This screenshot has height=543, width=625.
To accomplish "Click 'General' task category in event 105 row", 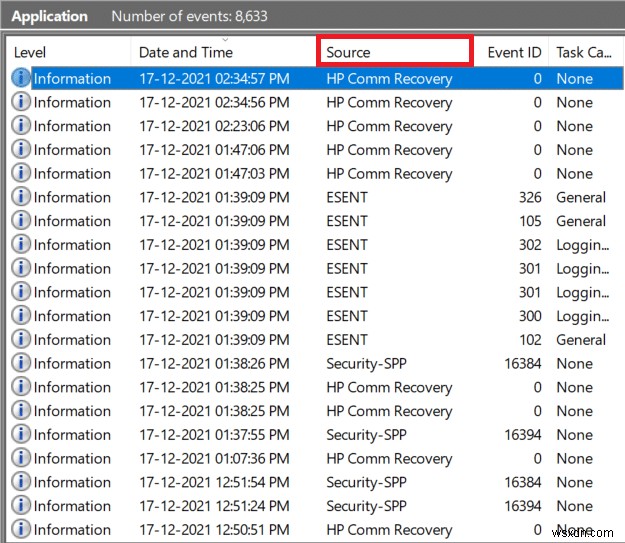I will point(581,221).
